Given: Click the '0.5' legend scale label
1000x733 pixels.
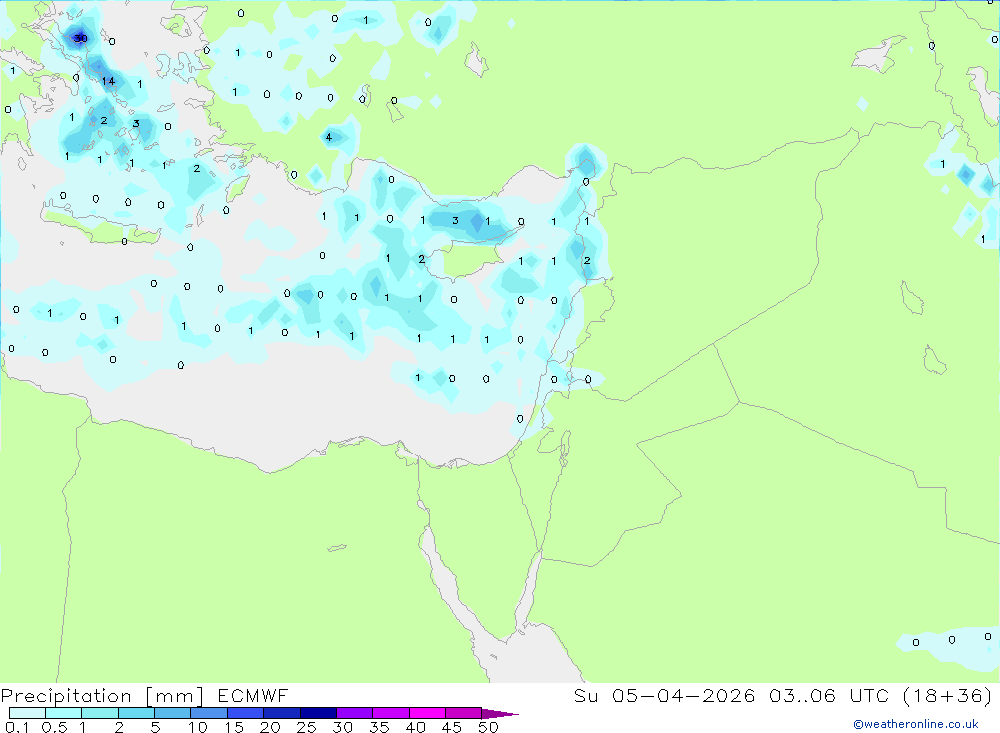Looking at the screenshot, I should point(54,727).
